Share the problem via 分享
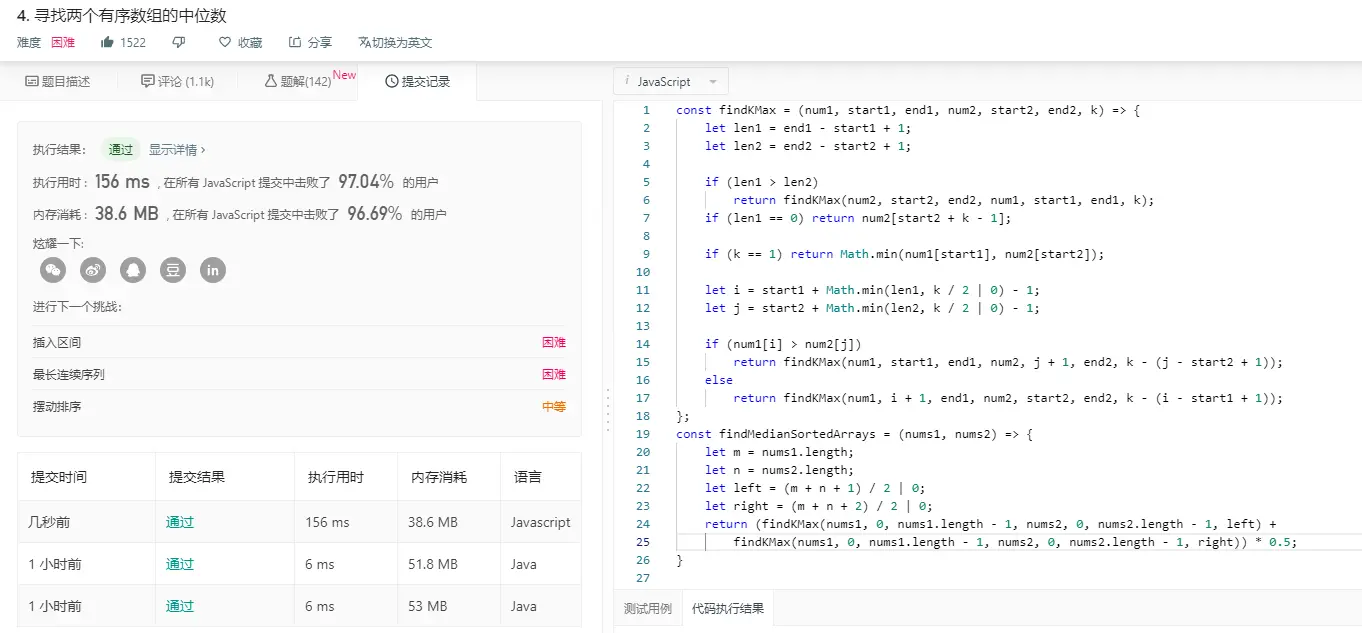Image resolution: width=1362 pixels, height=633 pixels. (x=310, y=42)
